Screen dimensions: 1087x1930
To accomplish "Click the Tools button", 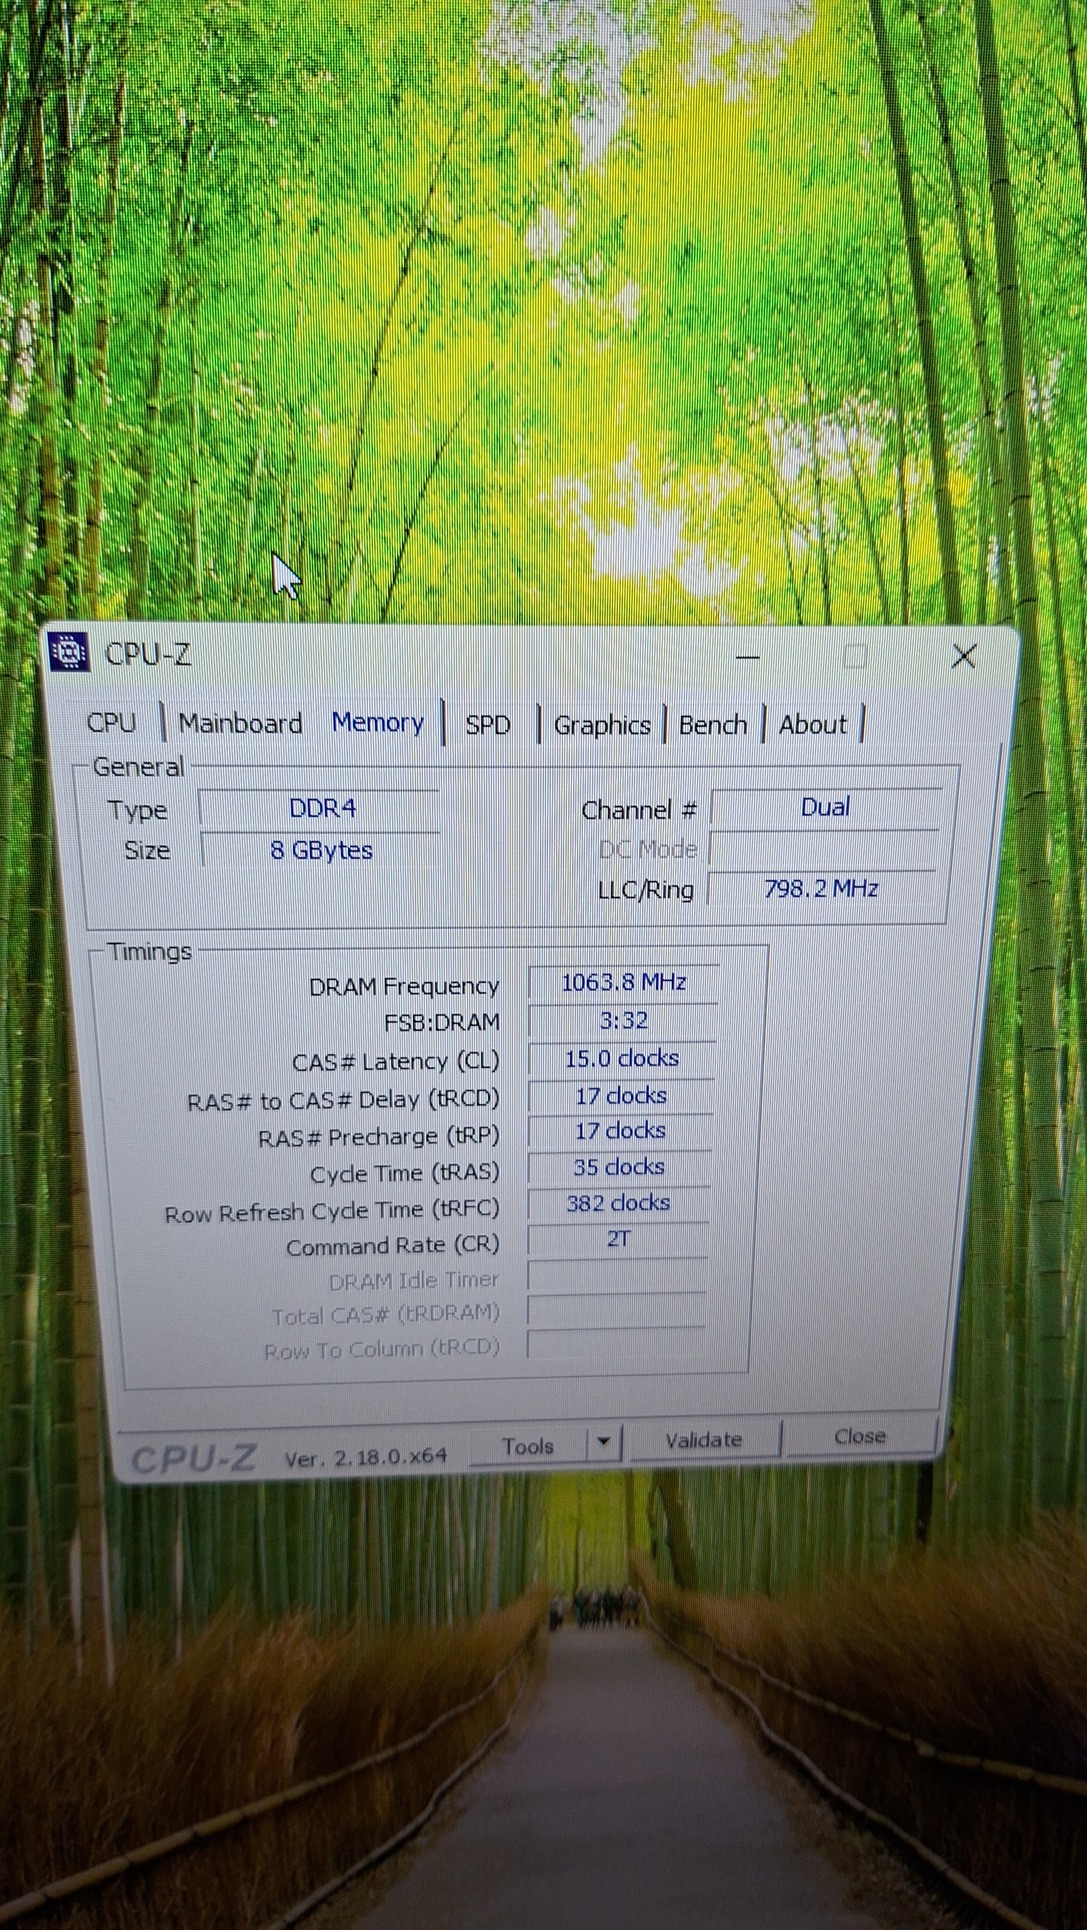I will click(x=527, y=1446).
